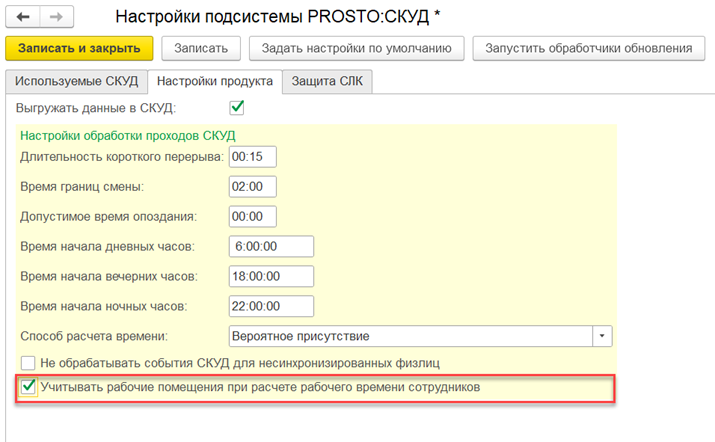The width and height of the screenshot is (715, 442).
Task: Switch to 'Защита СЛК' tab
Action: pyautogui.click(x=328, y=81)
